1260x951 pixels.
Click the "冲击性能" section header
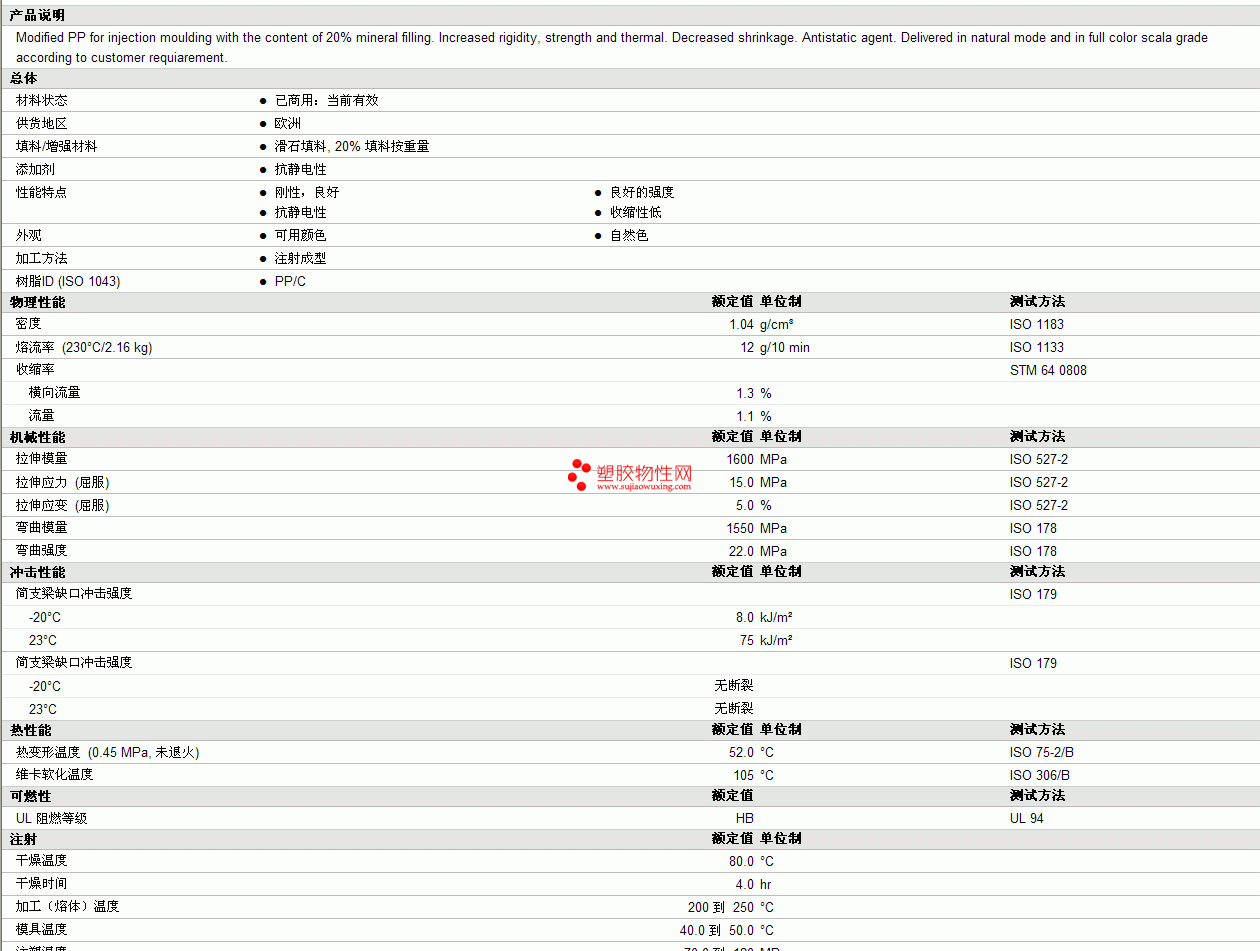(x=38, y=571)
